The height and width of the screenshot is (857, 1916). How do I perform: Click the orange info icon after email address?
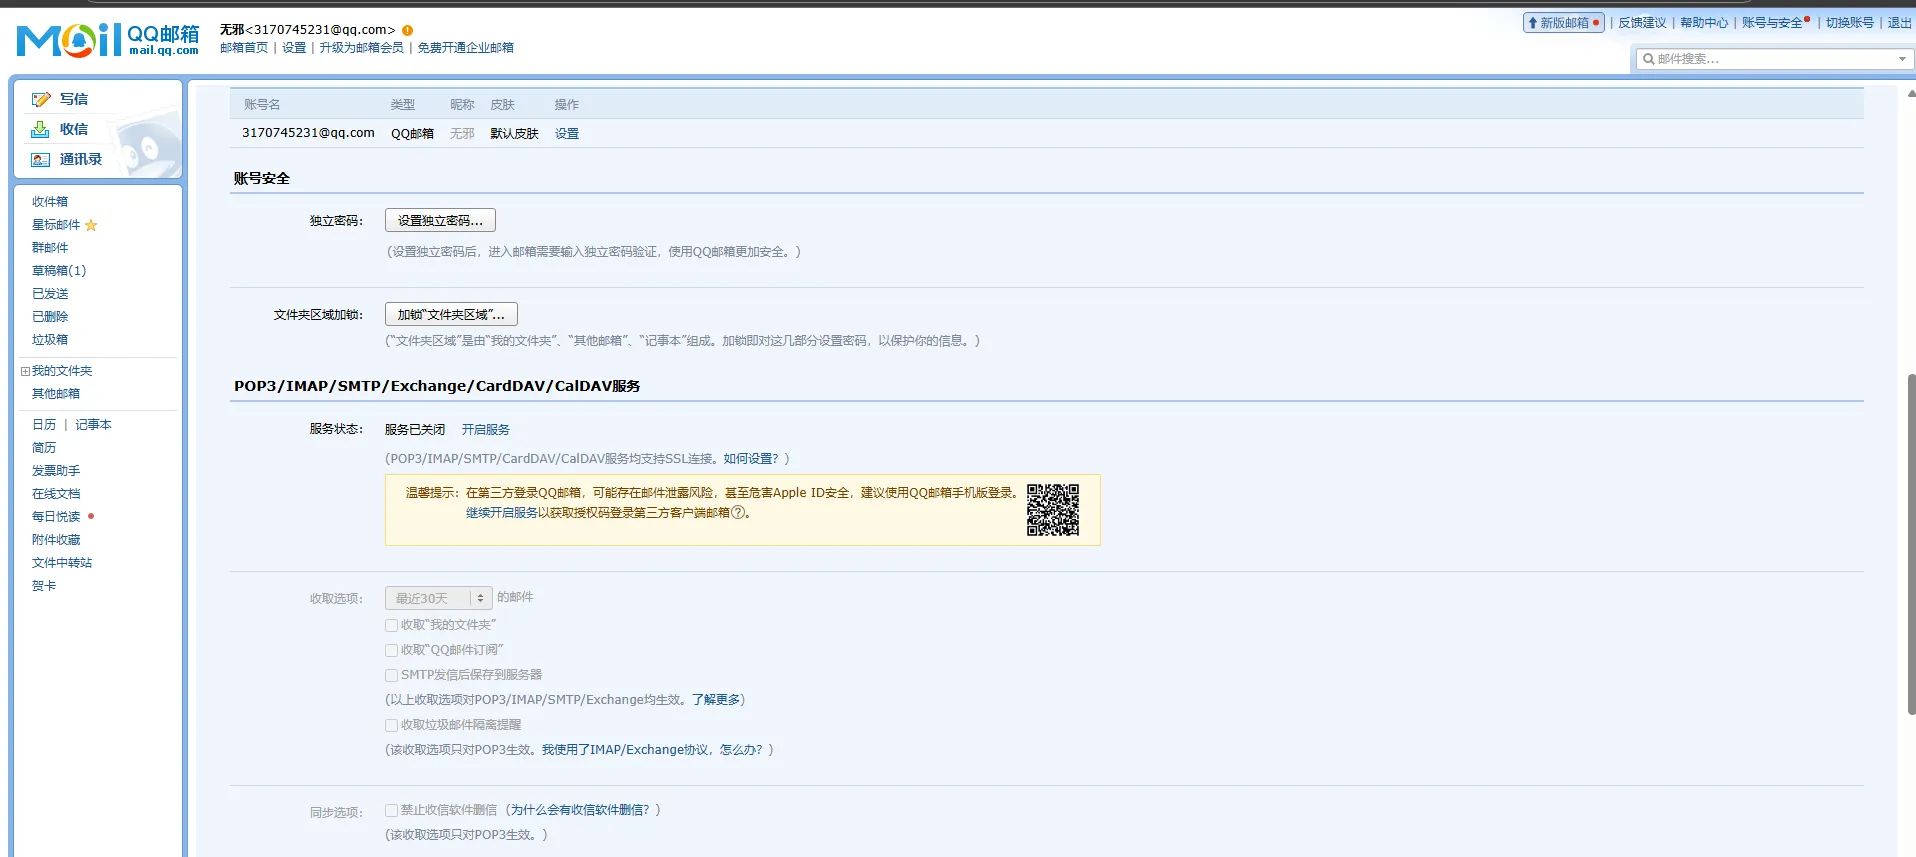pyautogui.click(x=407, y=30)
